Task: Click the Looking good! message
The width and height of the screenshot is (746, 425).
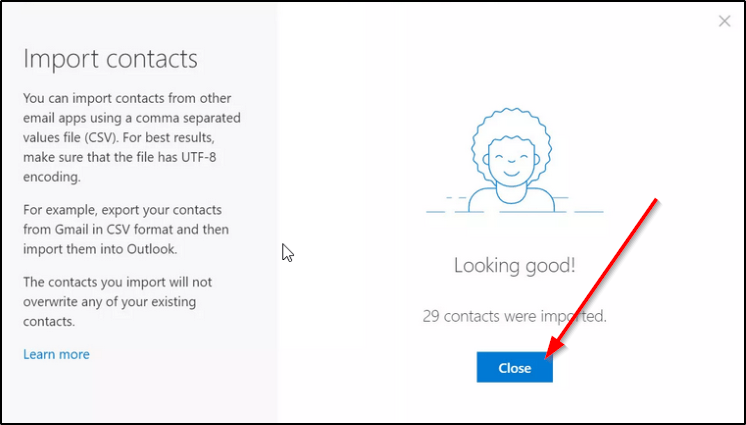Action: coord(514,266)
